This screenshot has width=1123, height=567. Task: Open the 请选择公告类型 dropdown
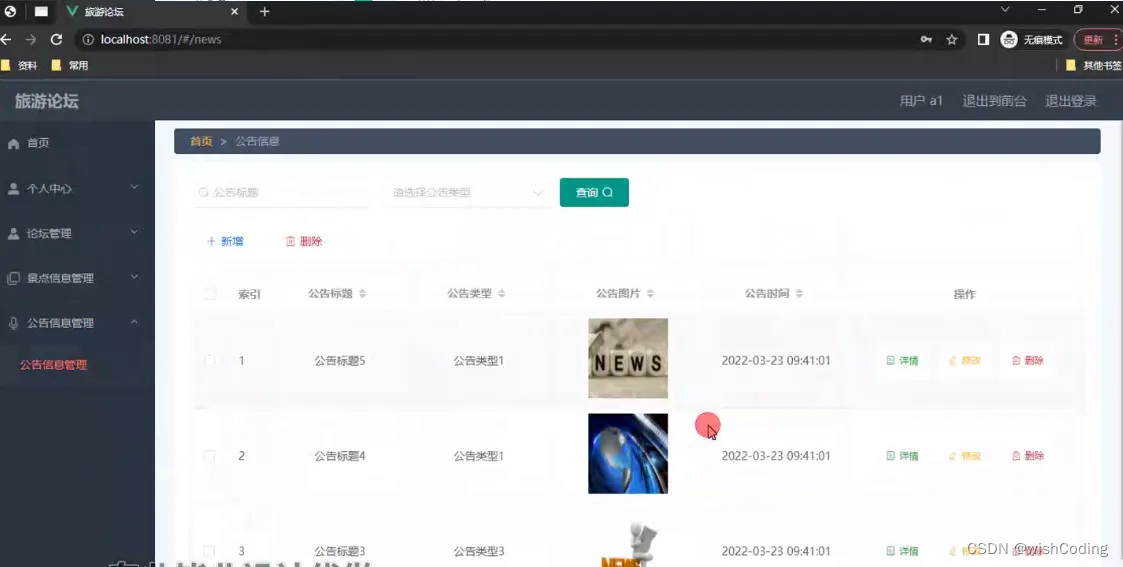pyautogui.click(x=467, y=192)
